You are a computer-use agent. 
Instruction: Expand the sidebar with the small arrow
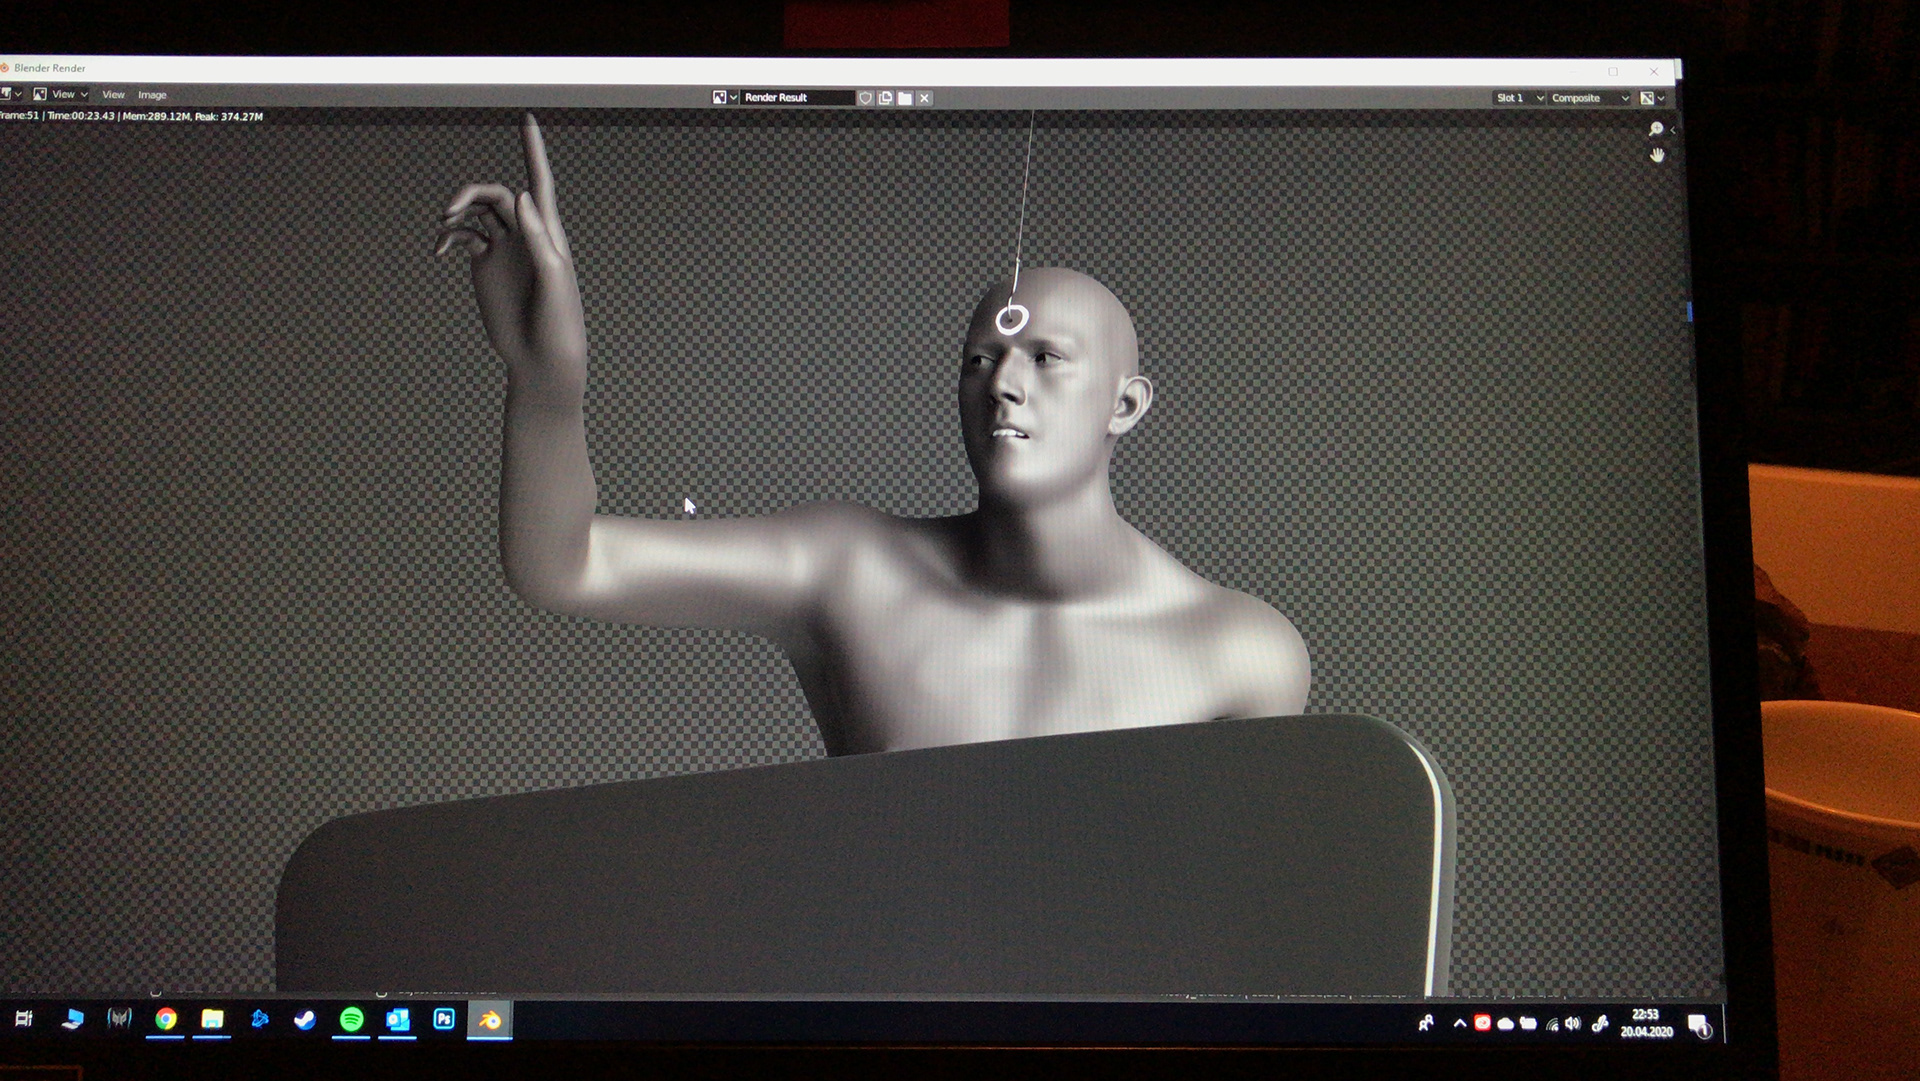pyautogui.click(x=1673, y=130)
